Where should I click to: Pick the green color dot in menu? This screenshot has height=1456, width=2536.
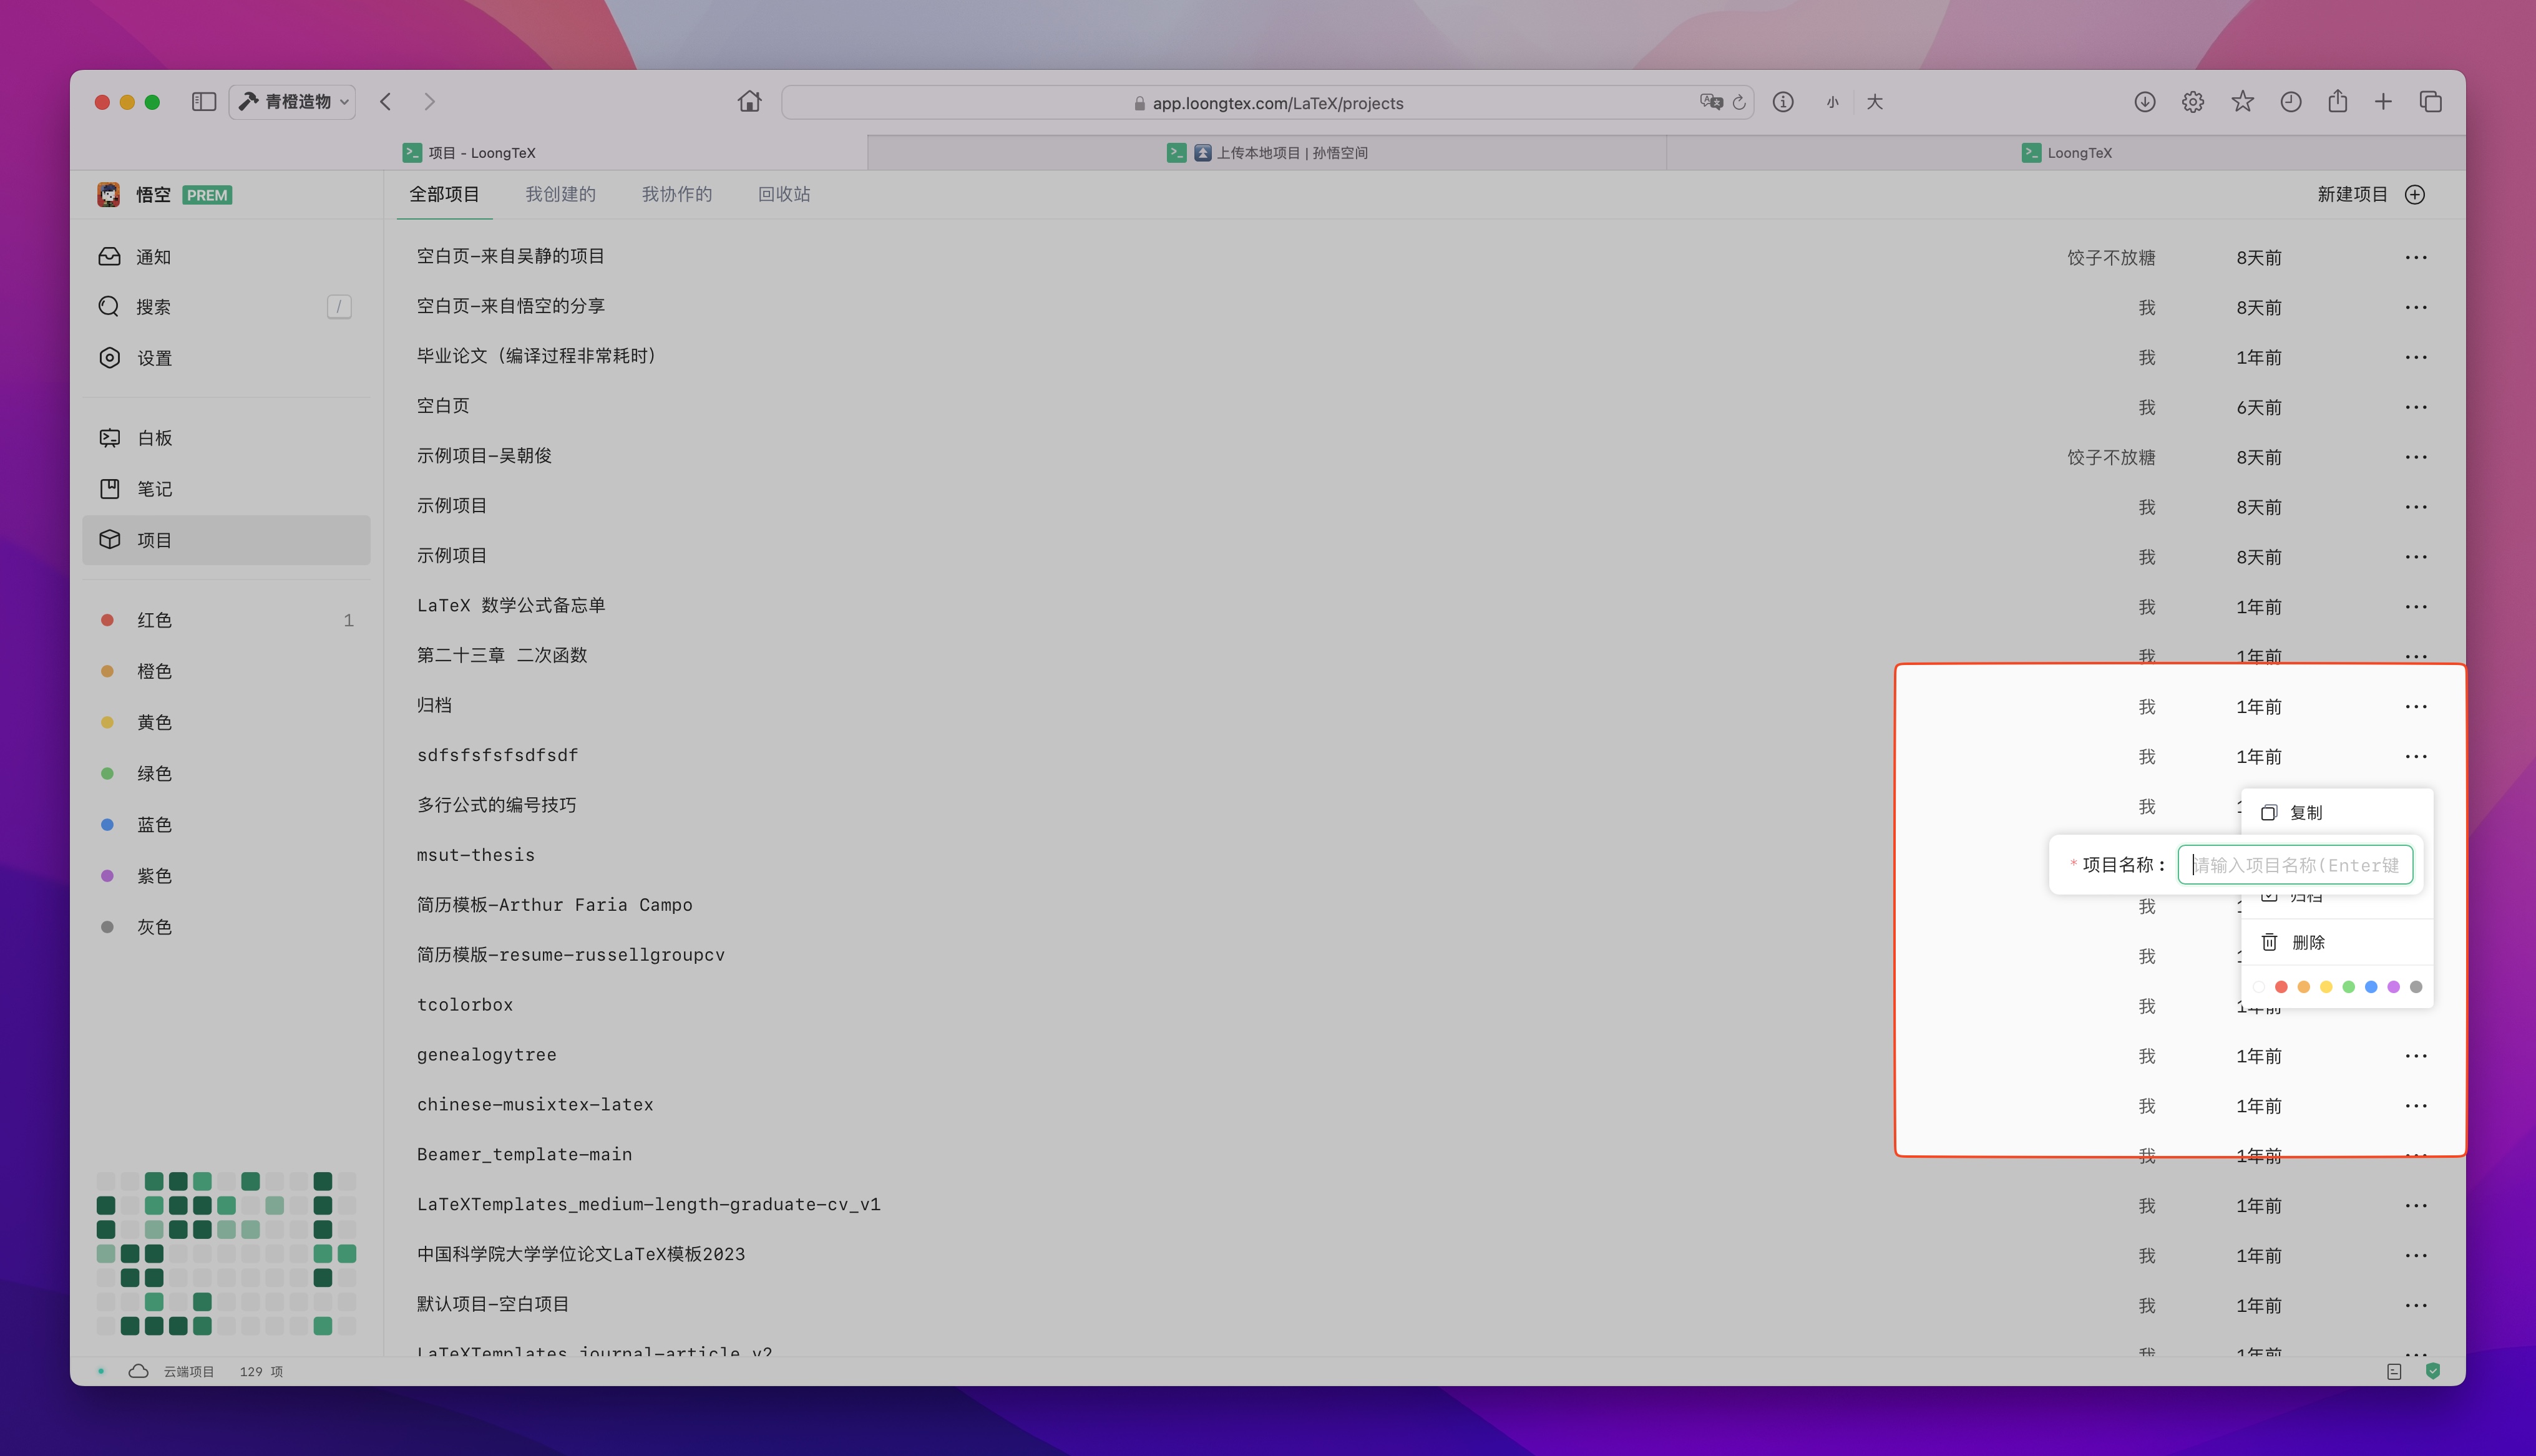click(x=2348, y=987)
